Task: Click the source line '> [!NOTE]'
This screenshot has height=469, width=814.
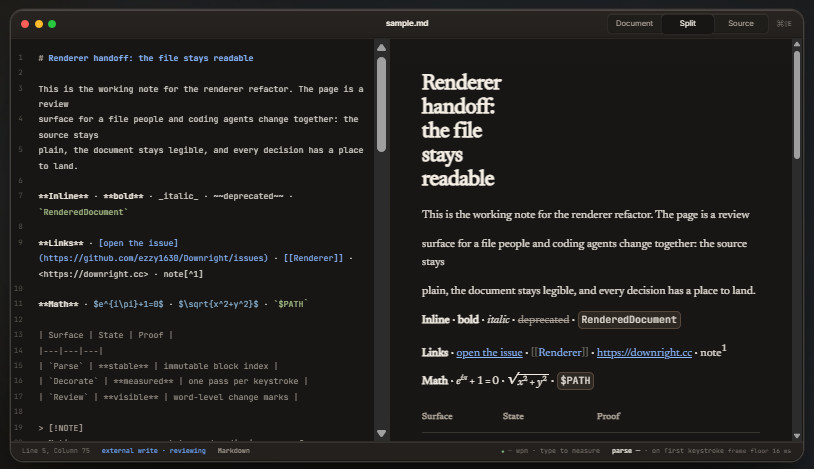Action: coord(61,428)
